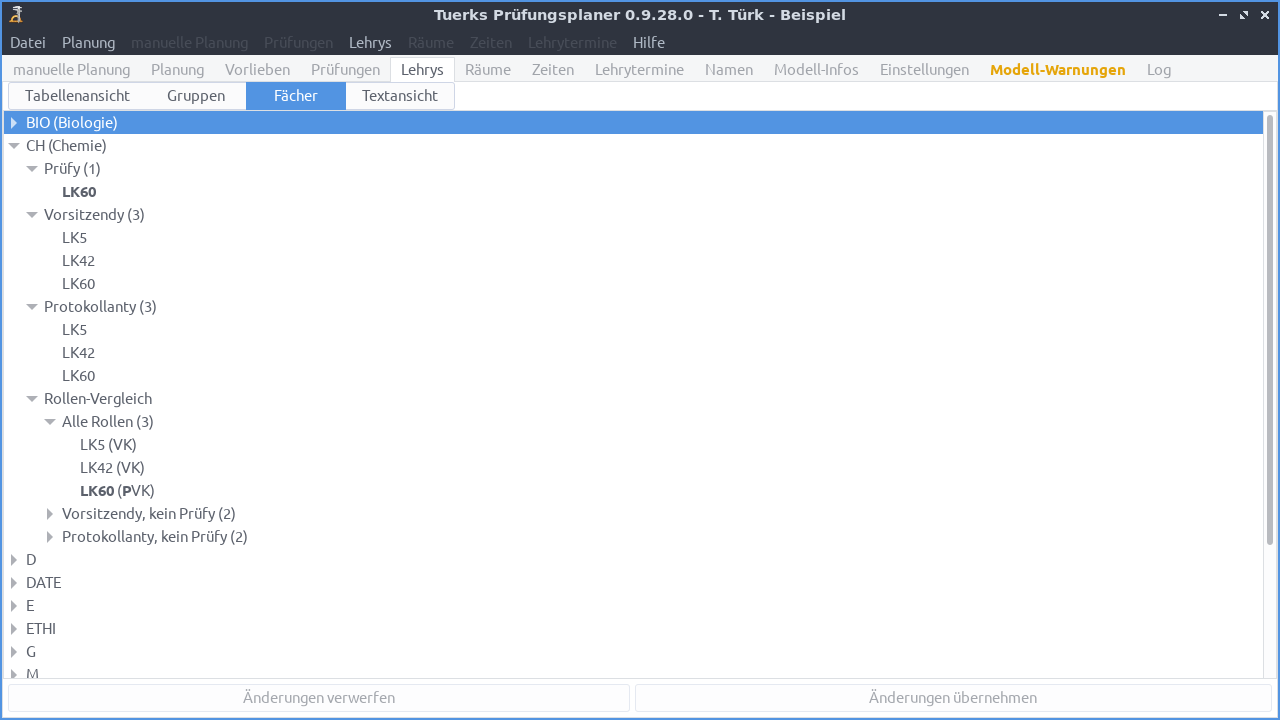
Task: Expand Vorsitzendy, kein Prüfy (2)
Action: coord(49,513)
